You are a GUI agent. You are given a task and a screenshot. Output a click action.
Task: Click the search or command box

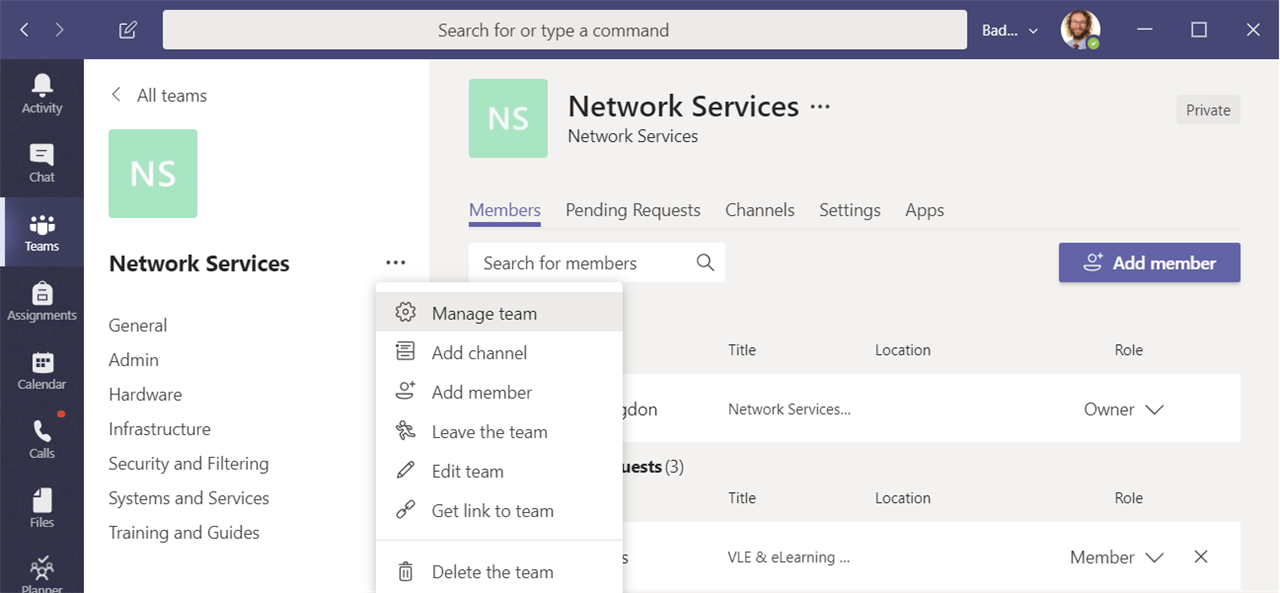(565, 30)
